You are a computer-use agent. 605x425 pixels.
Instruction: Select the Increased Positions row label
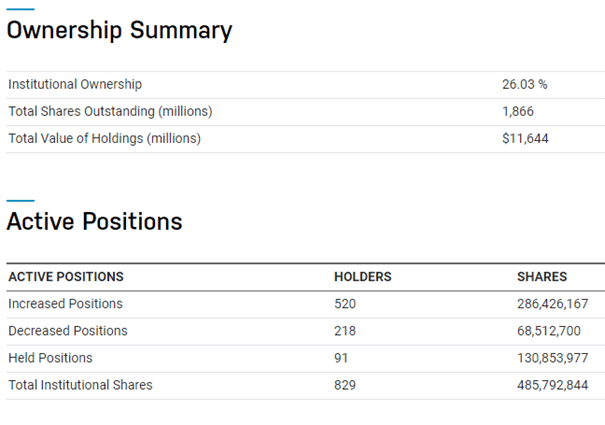65,304
